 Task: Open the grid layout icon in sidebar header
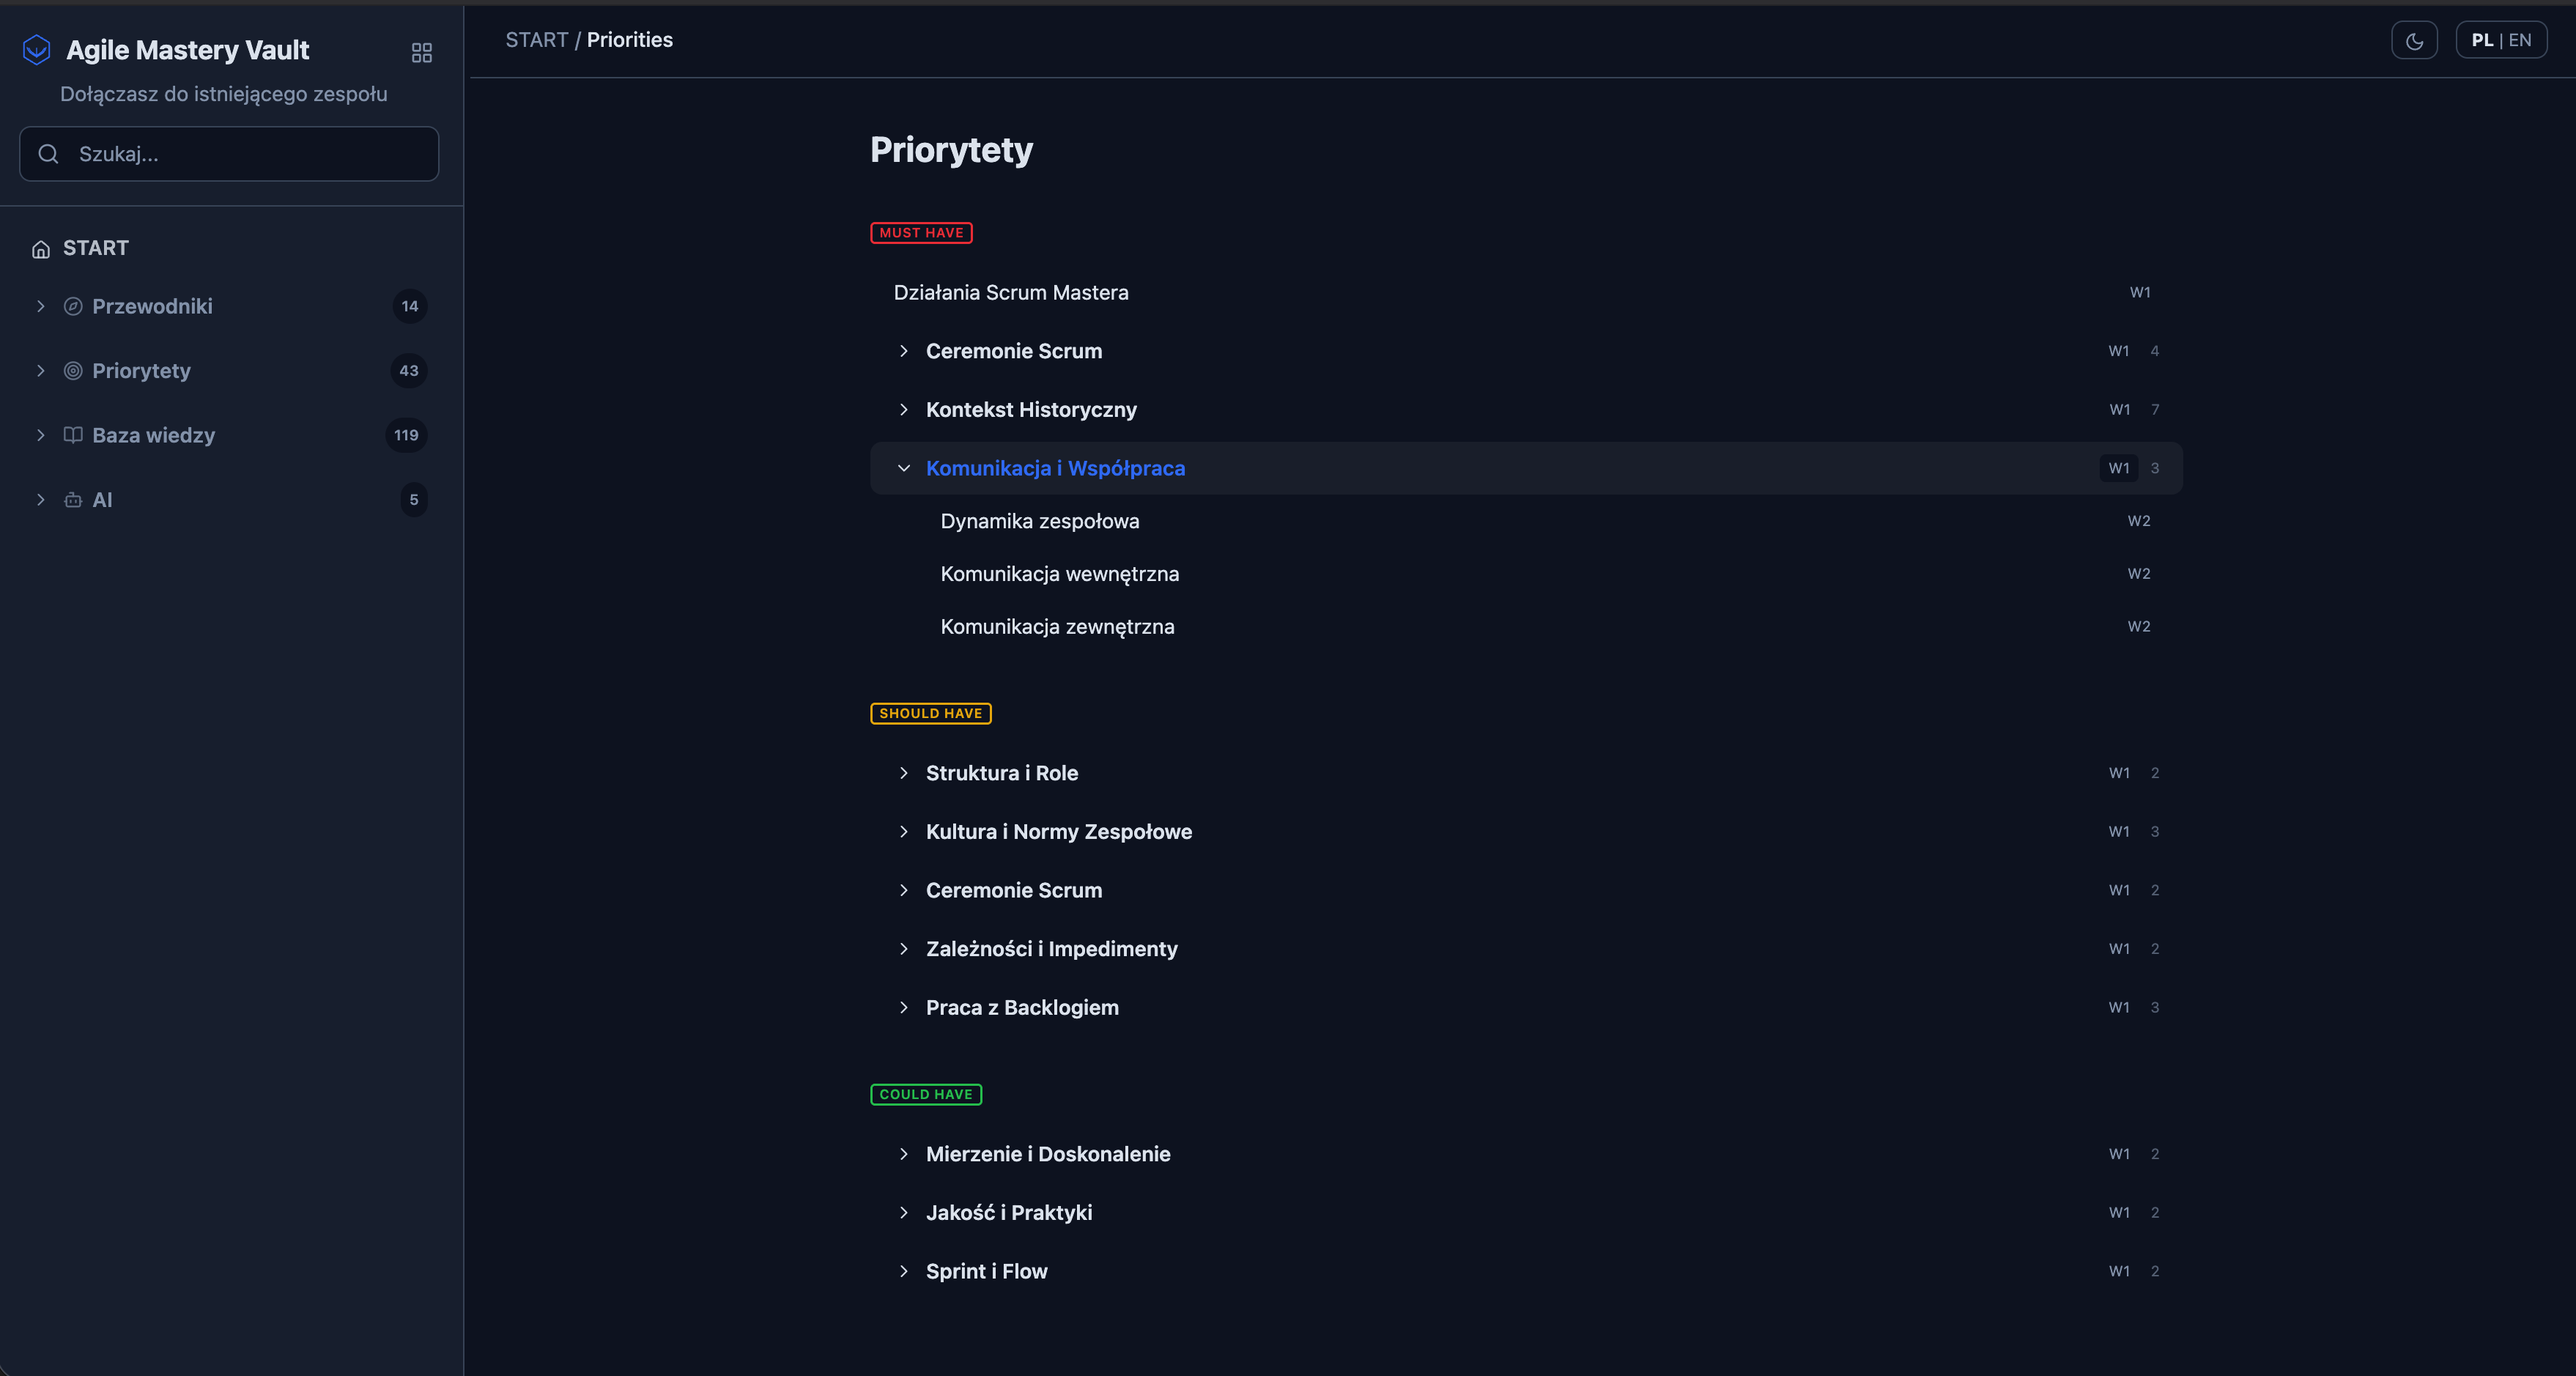pos(421,52)
